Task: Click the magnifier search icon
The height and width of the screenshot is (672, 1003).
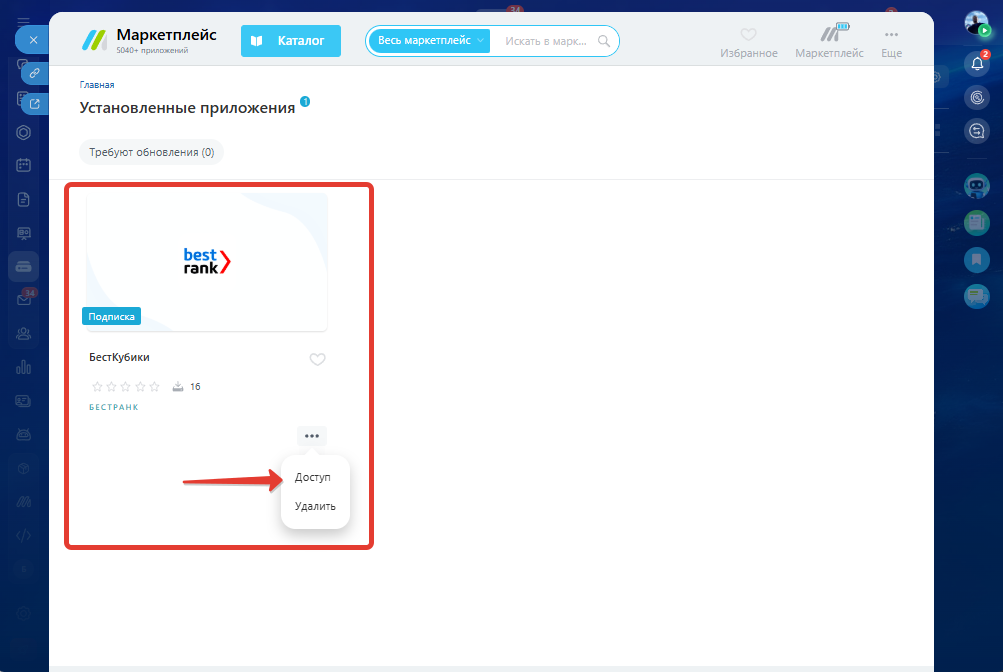Action: pyautogui.click(x=604, y=41)
